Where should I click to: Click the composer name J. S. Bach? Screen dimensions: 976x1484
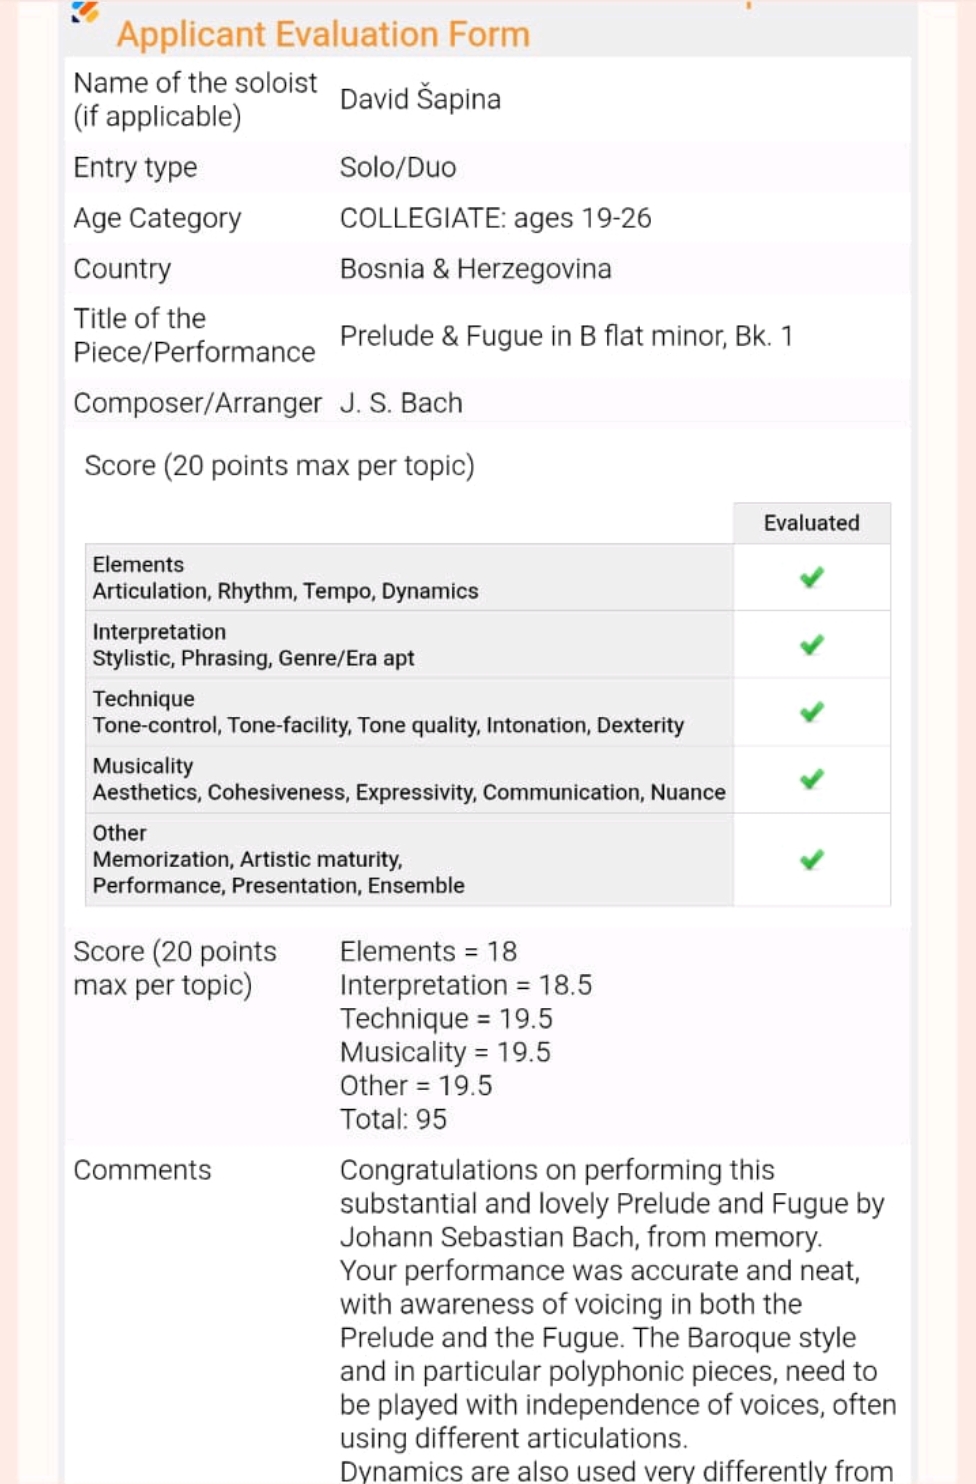point(401,403)
